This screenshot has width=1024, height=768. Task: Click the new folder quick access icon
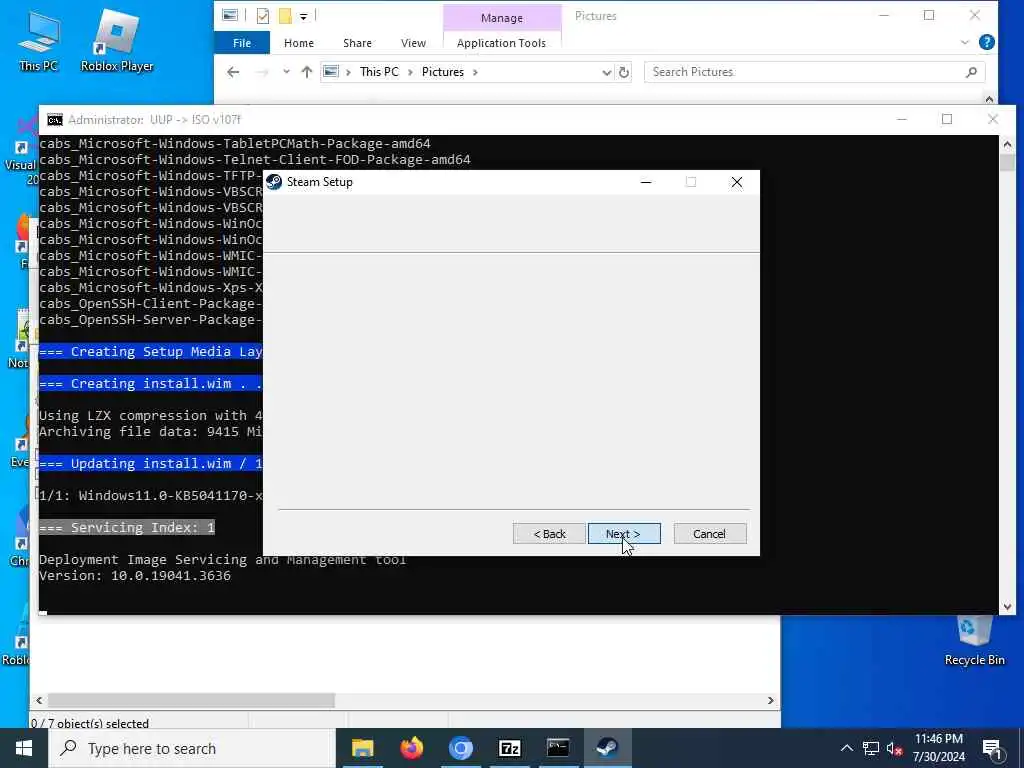(285, 16)
